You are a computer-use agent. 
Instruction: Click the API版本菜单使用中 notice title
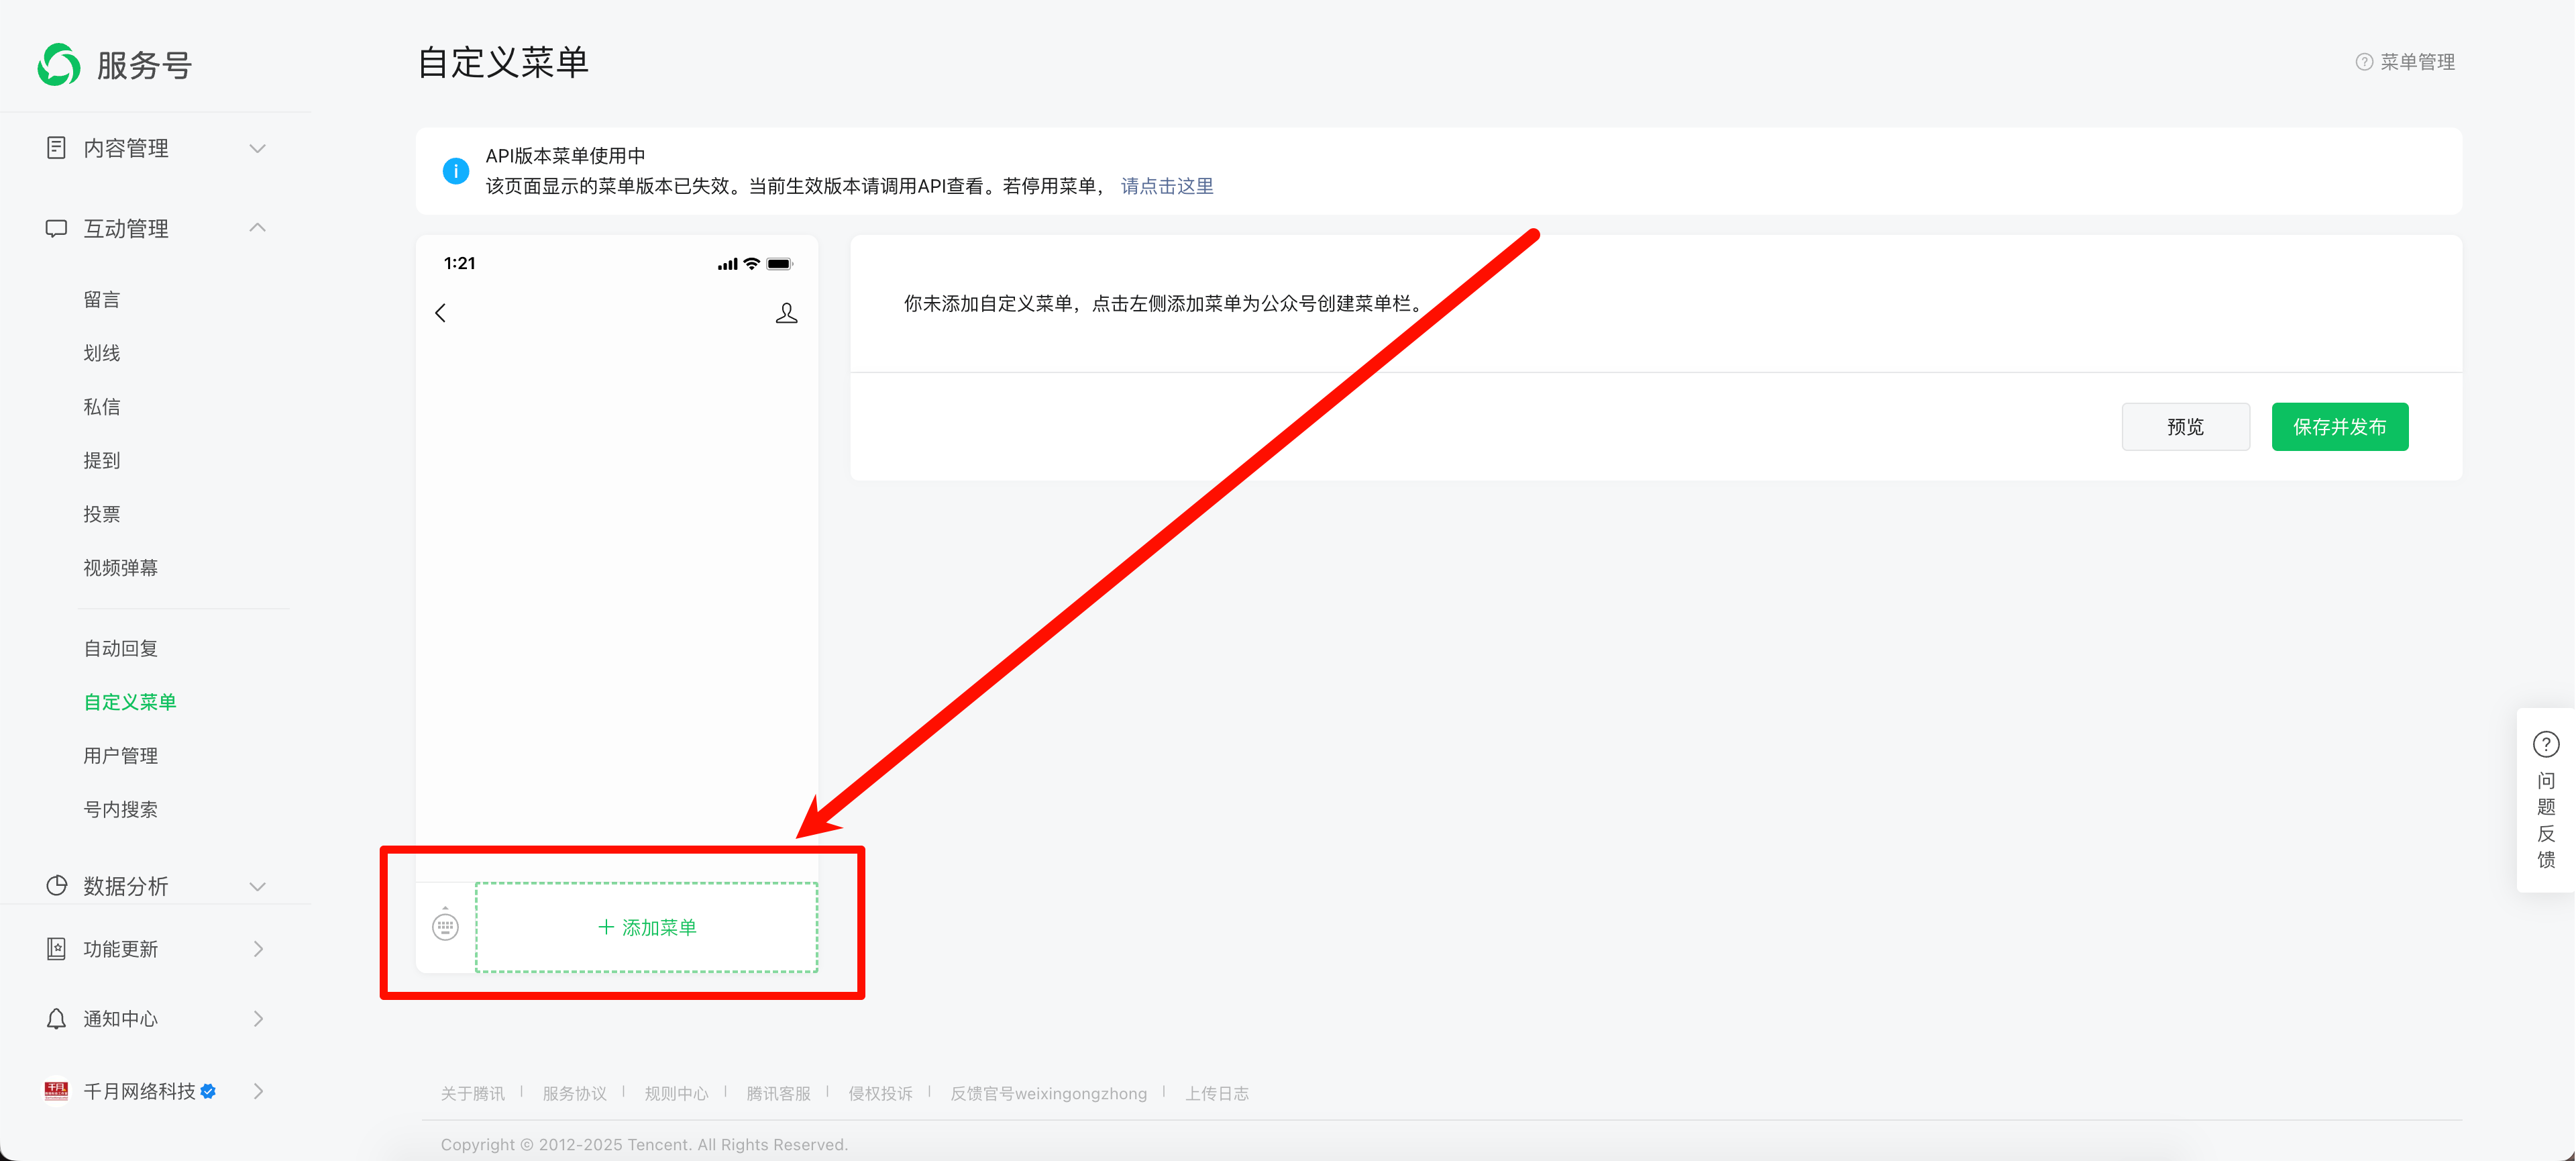566,156
